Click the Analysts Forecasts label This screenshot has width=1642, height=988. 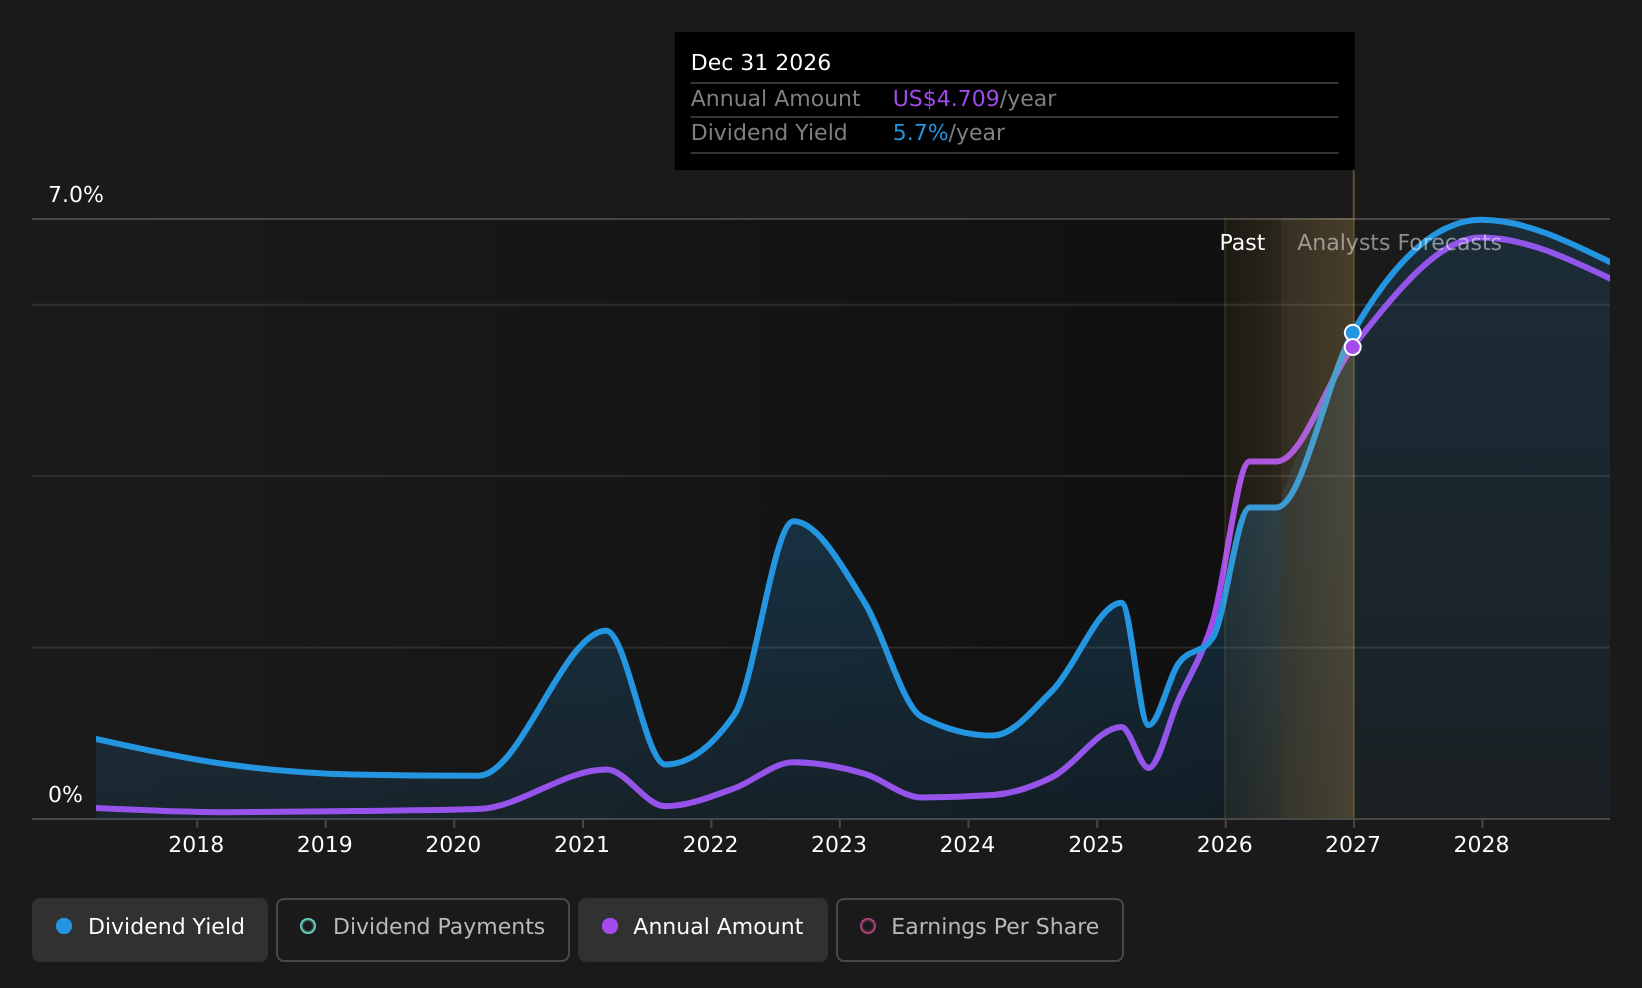(1399, 243)
